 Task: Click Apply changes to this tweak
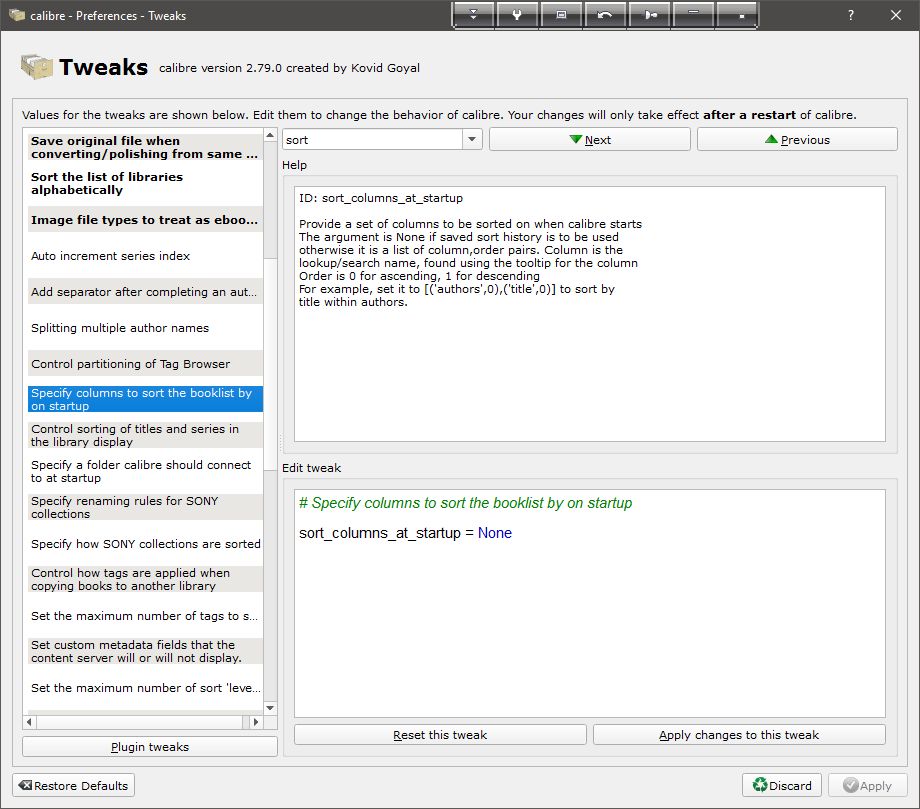pos(739,734)
